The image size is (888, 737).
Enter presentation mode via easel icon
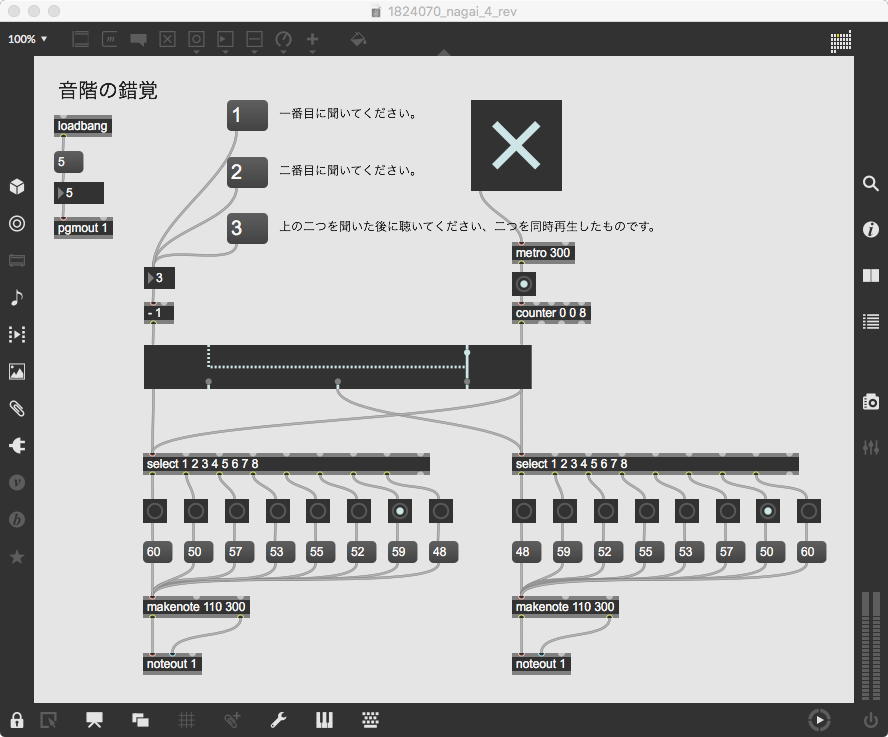94,720
